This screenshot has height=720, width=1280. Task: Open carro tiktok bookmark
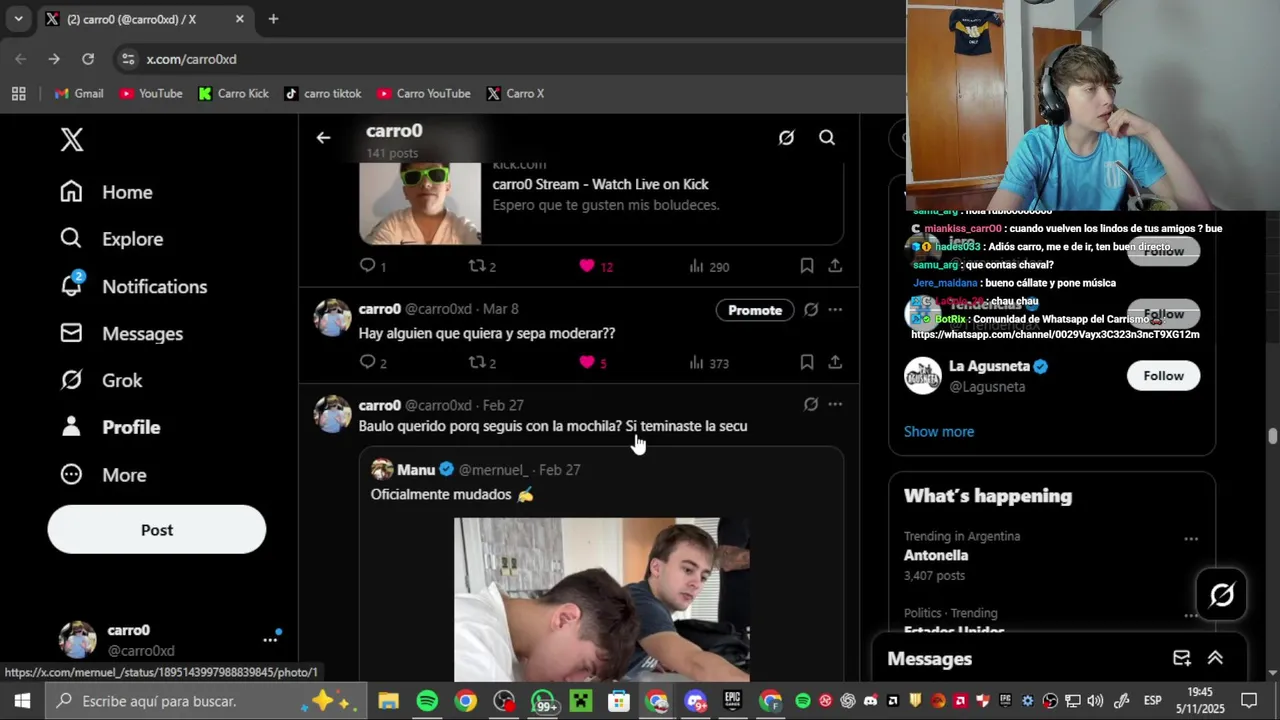coord(323,93)
